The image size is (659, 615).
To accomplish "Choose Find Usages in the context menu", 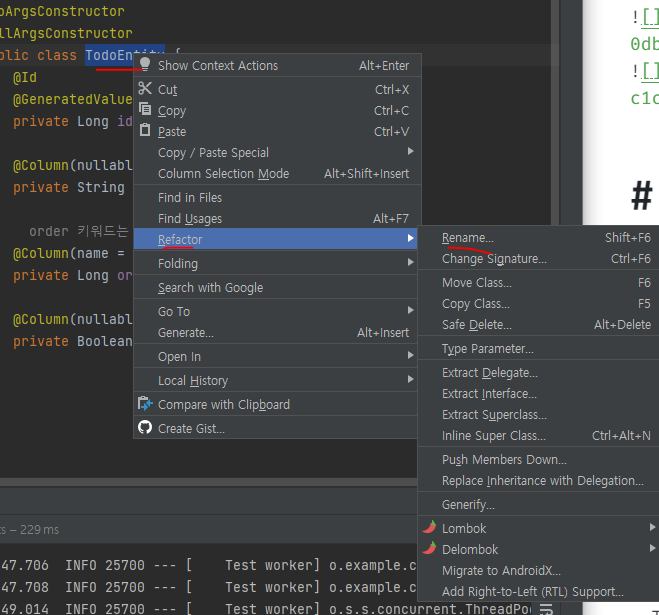I will (190, 218).
